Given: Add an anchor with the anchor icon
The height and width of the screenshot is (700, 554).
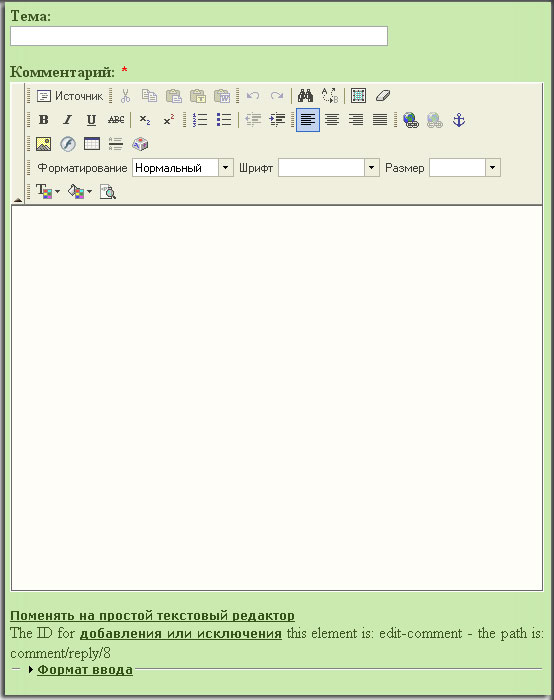Looking at the screenshot, I should (x=459, y=120).
